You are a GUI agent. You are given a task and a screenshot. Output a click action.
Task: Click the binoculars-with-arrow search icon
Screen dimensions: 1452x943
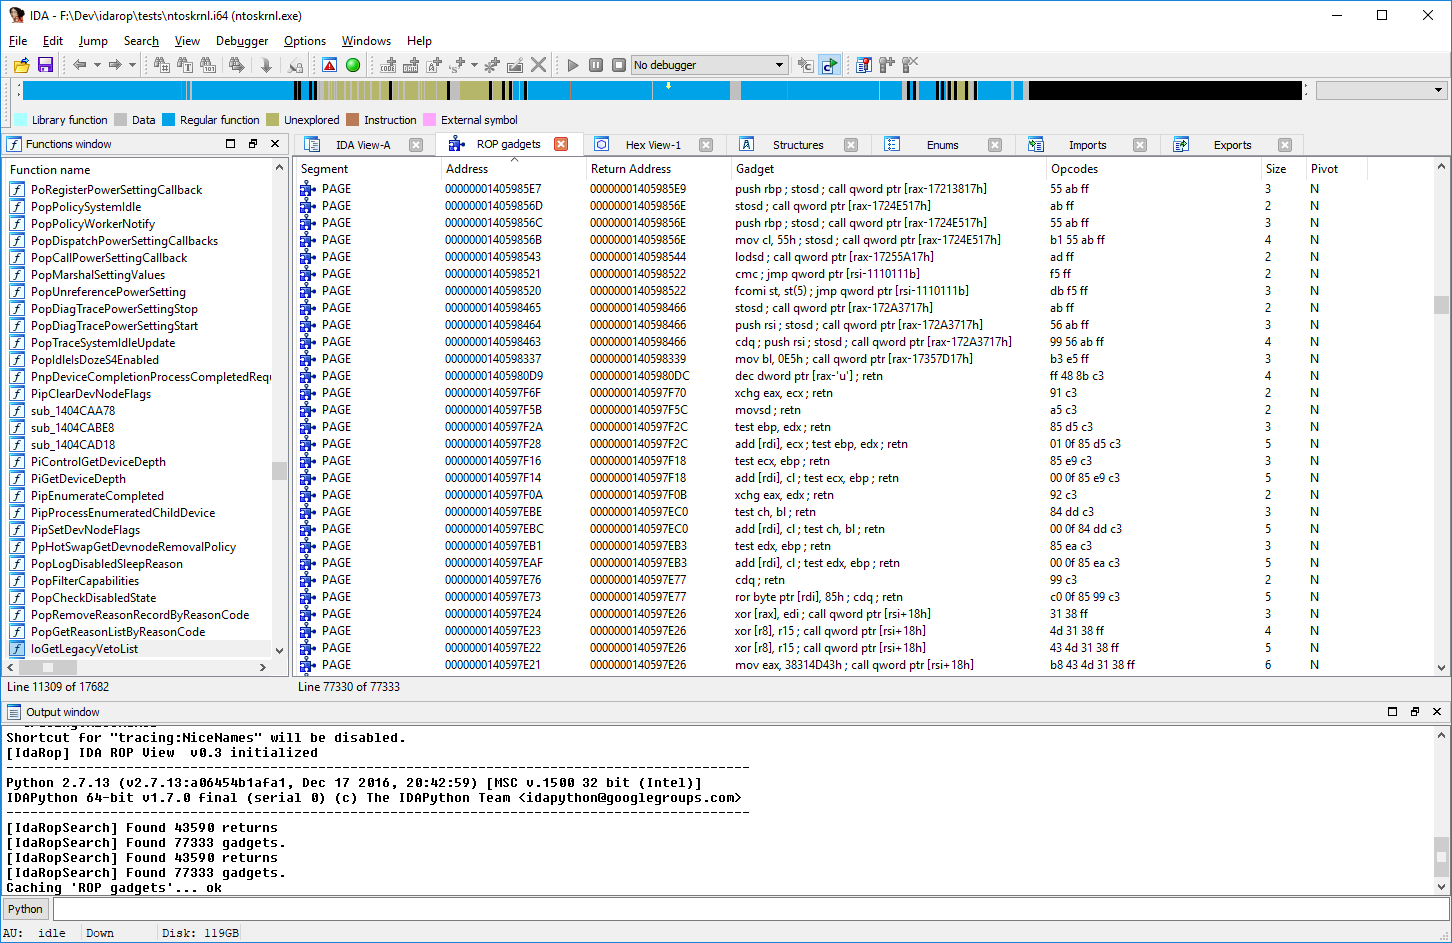[x=236, y=65]
